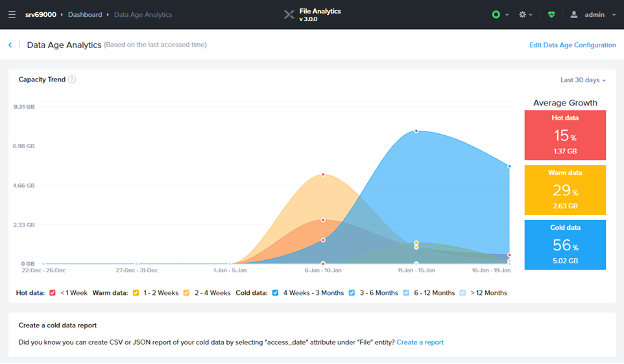Click the Create a report link

coord(420,343)
